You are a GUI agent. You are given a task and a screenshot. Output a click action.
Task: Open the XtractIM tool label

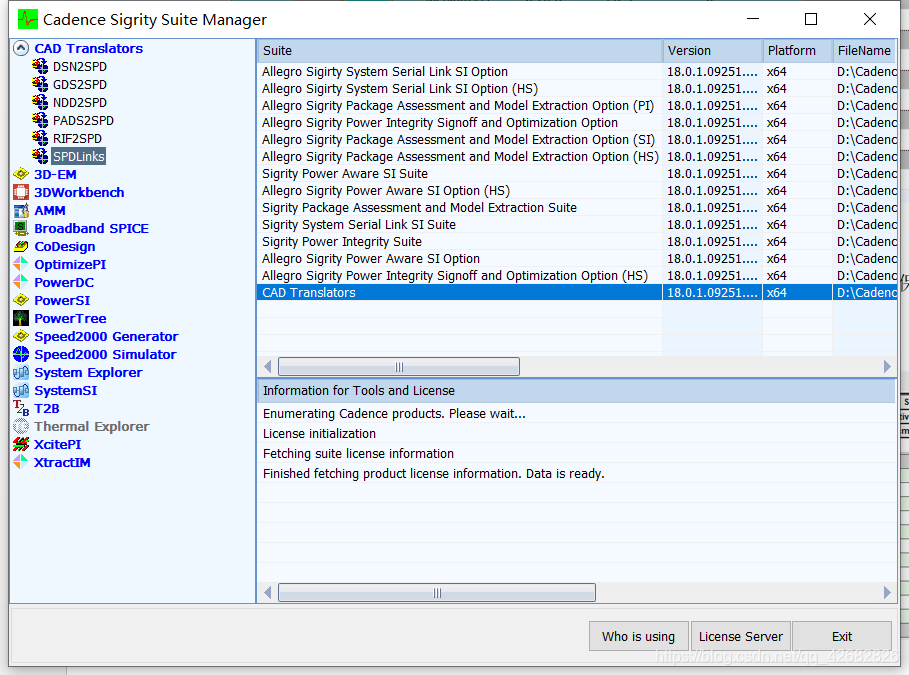point(62,462)
